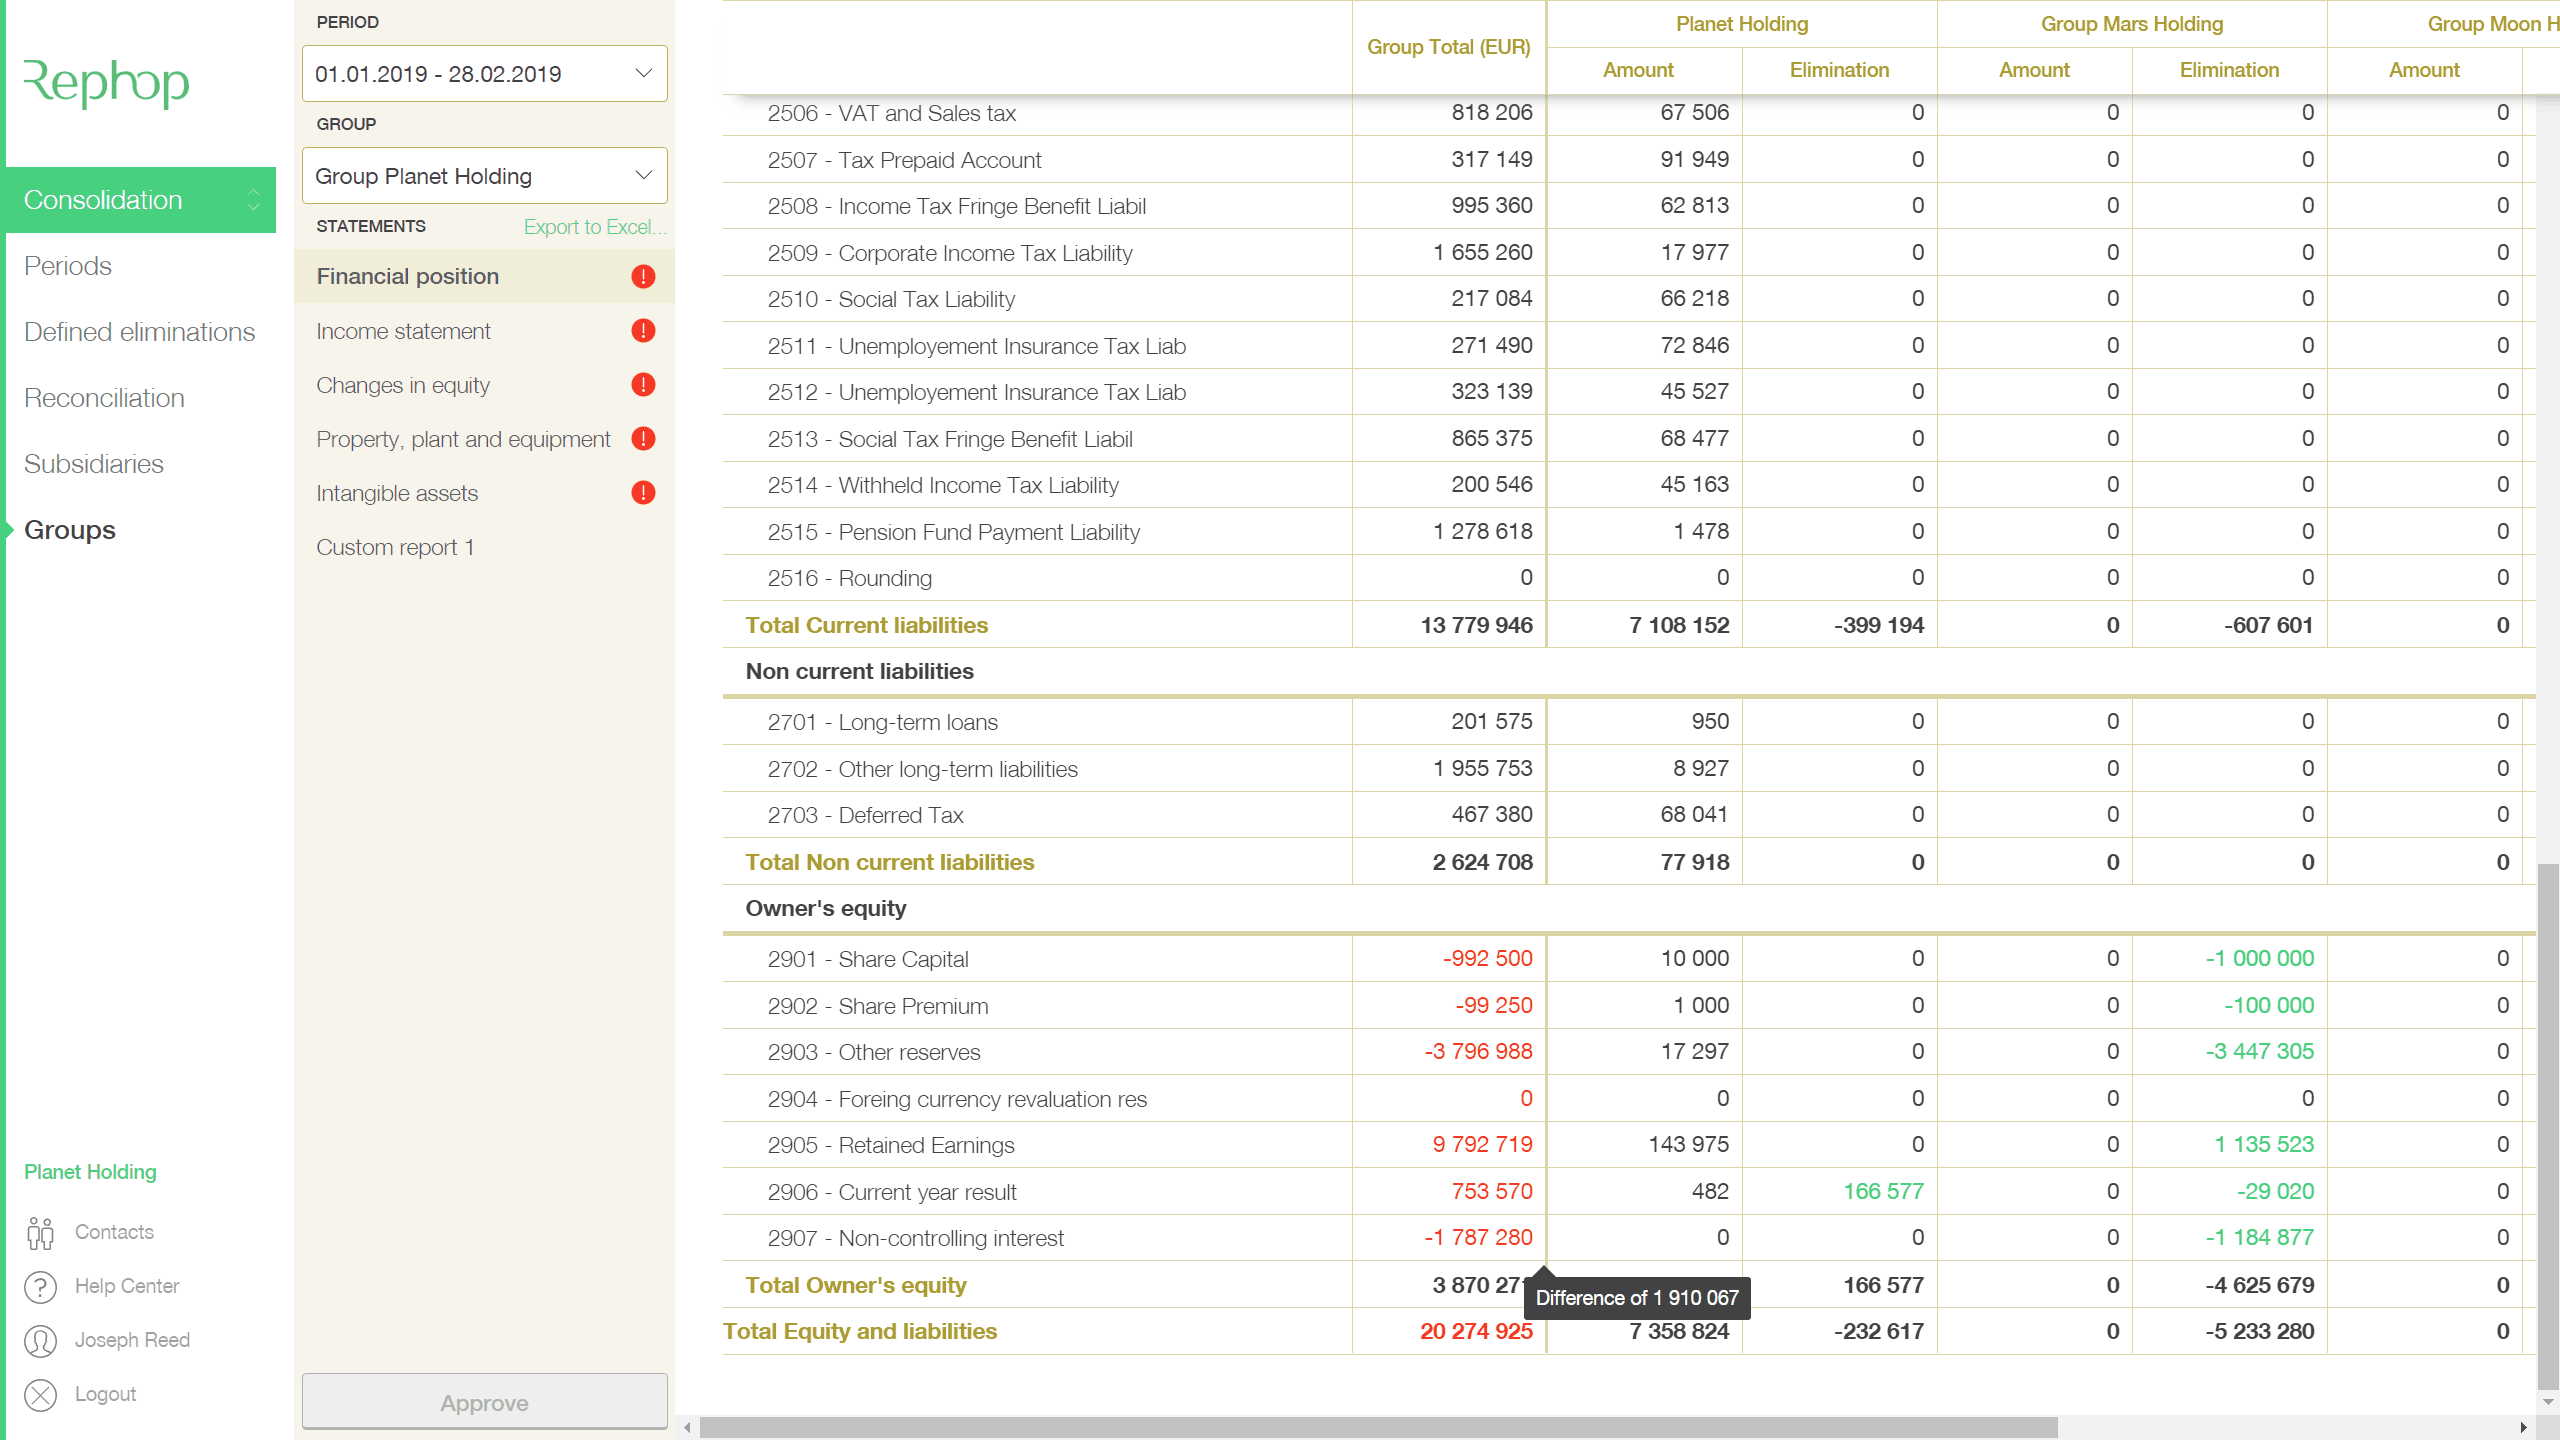Select the Custom report 1 statement
Image resolution: width=2560 pixels, height=1440 pixels.
395,547
